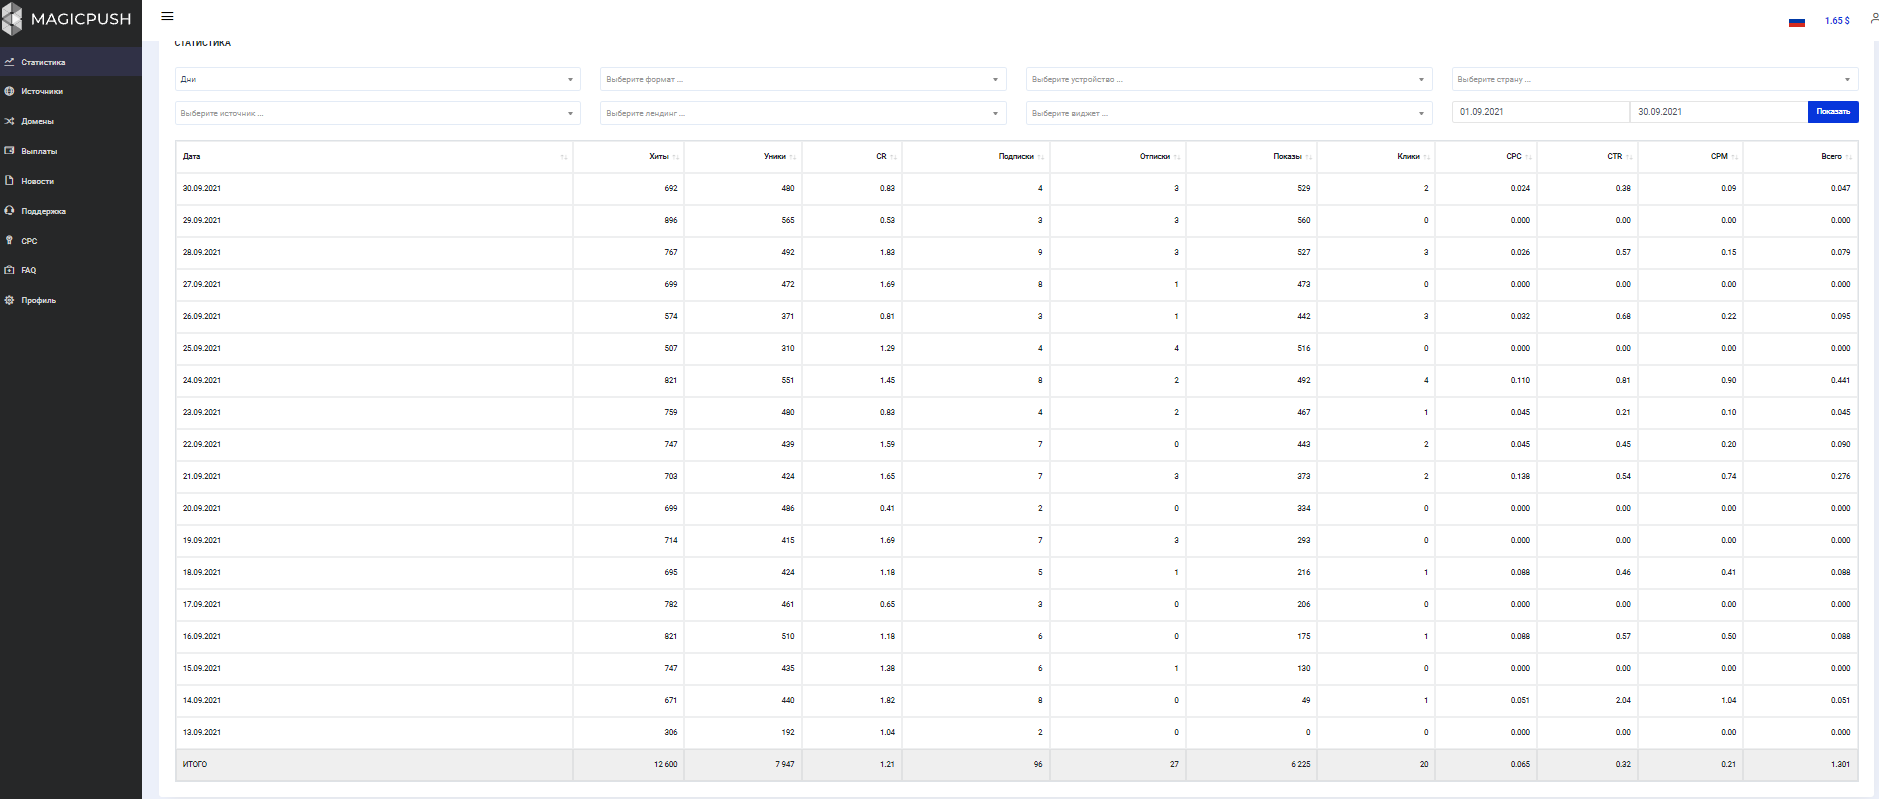This screenshot has height=799, width=1879.
Task: Click the Профиль gear icon
Action: click(9, 300)
